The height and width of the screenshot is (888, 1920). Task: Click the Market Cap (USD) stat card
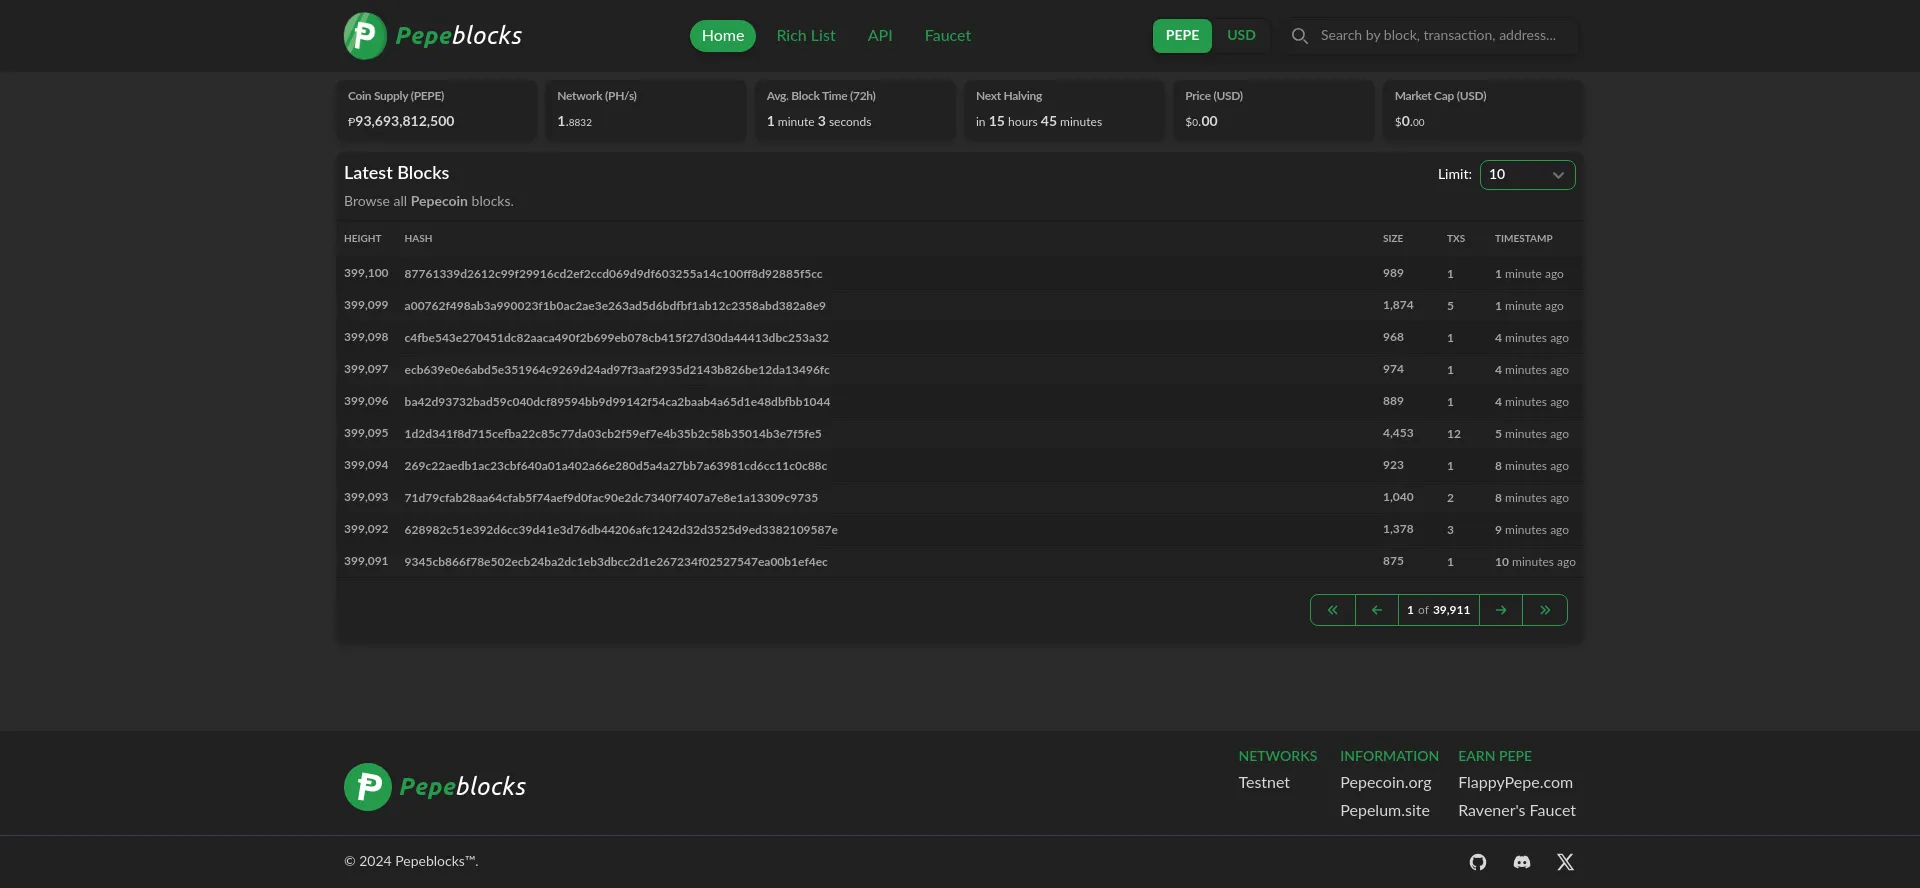tap(1483, 110)
